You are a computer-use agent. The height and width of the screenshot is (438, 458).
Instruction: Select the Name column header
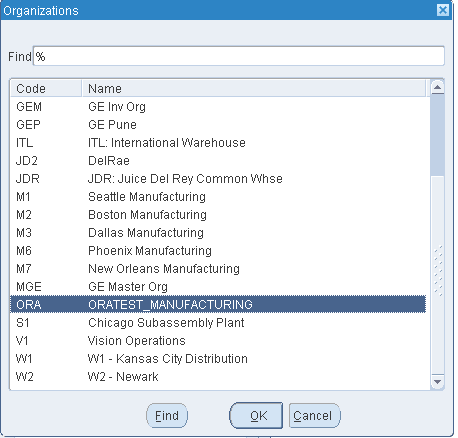[x=254, y=88]
